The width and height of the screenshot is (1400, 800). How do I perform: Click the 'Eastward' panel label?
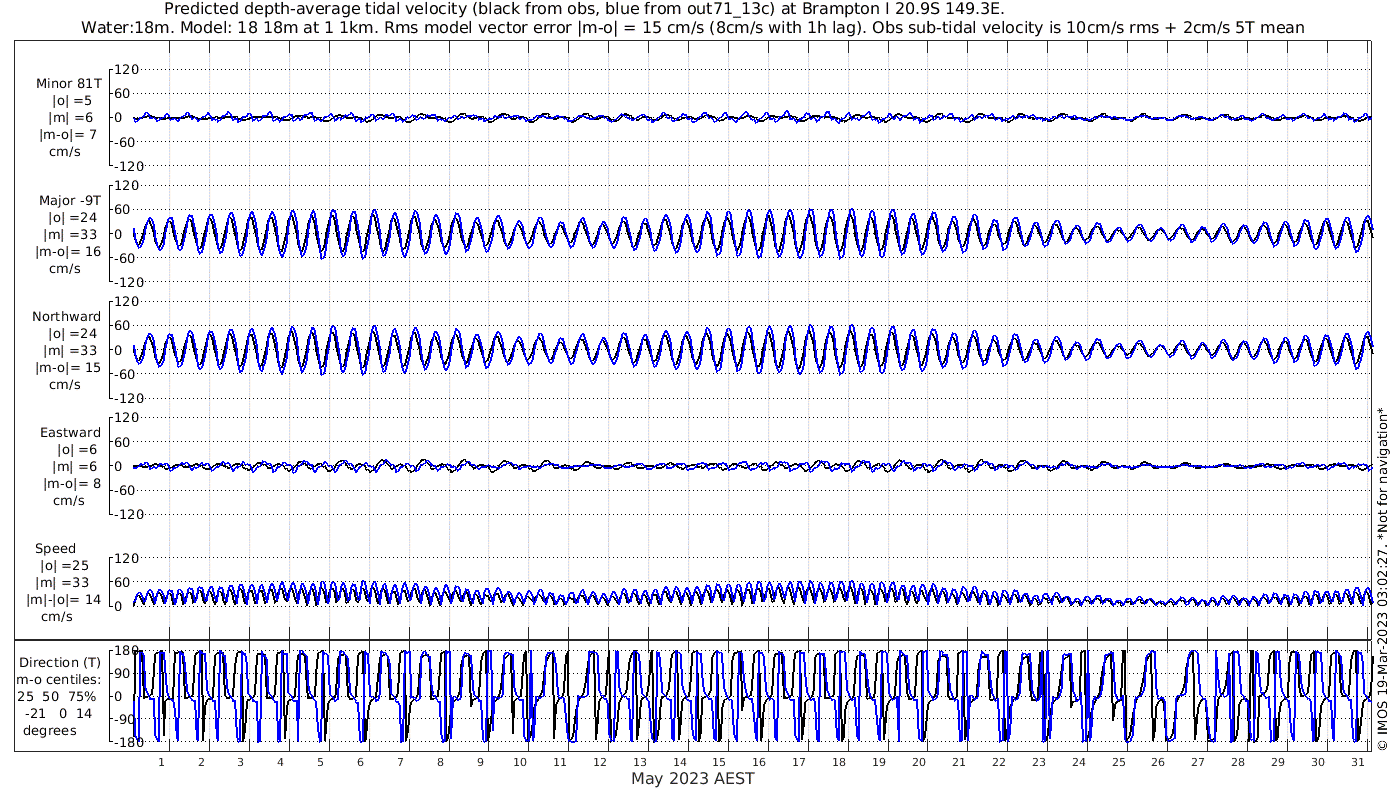click(70, 433)
